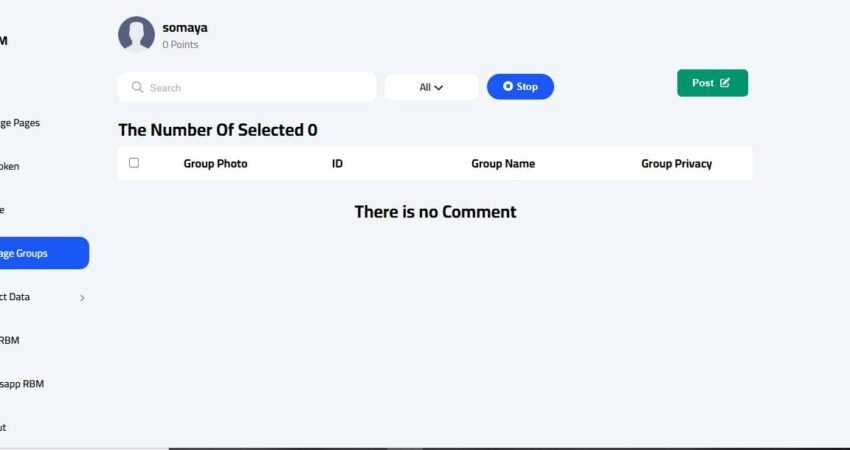Expand the Data submenu arrow in the sidebar

pos(82,298)
